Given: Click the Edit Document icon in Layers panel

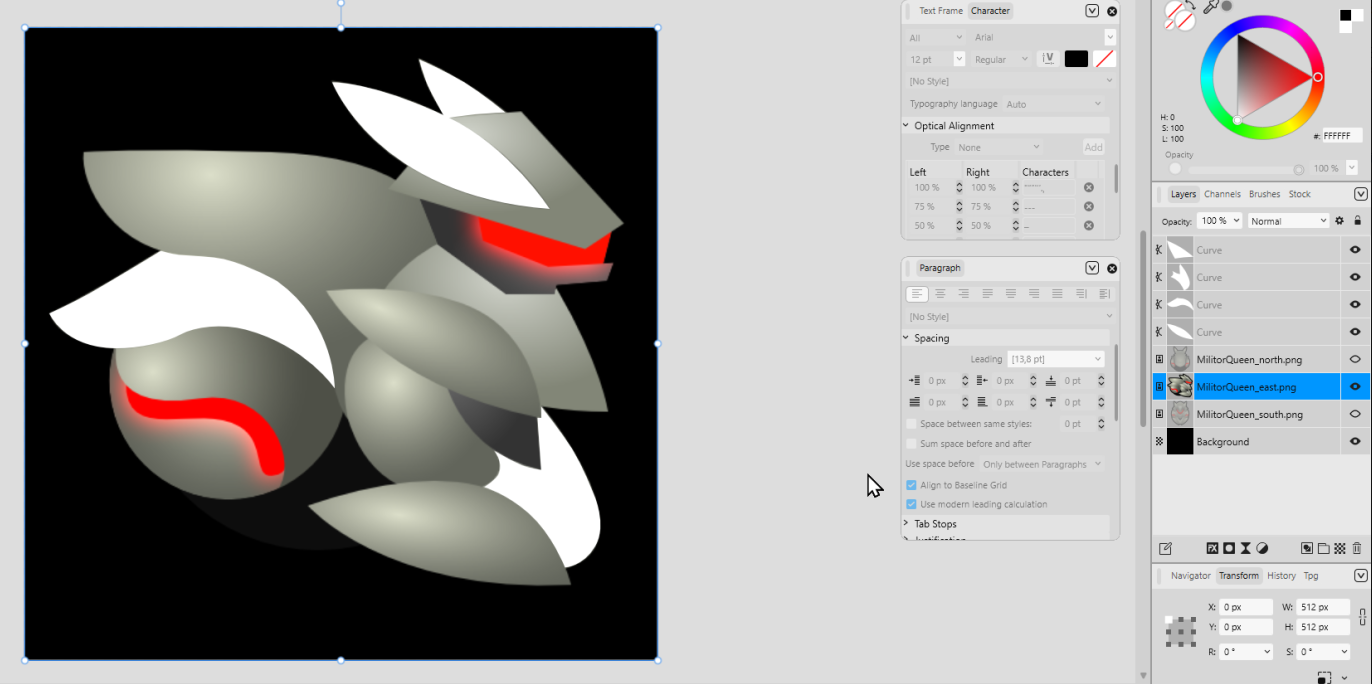Looking at the screenshot, I should tap(1165, 548).
